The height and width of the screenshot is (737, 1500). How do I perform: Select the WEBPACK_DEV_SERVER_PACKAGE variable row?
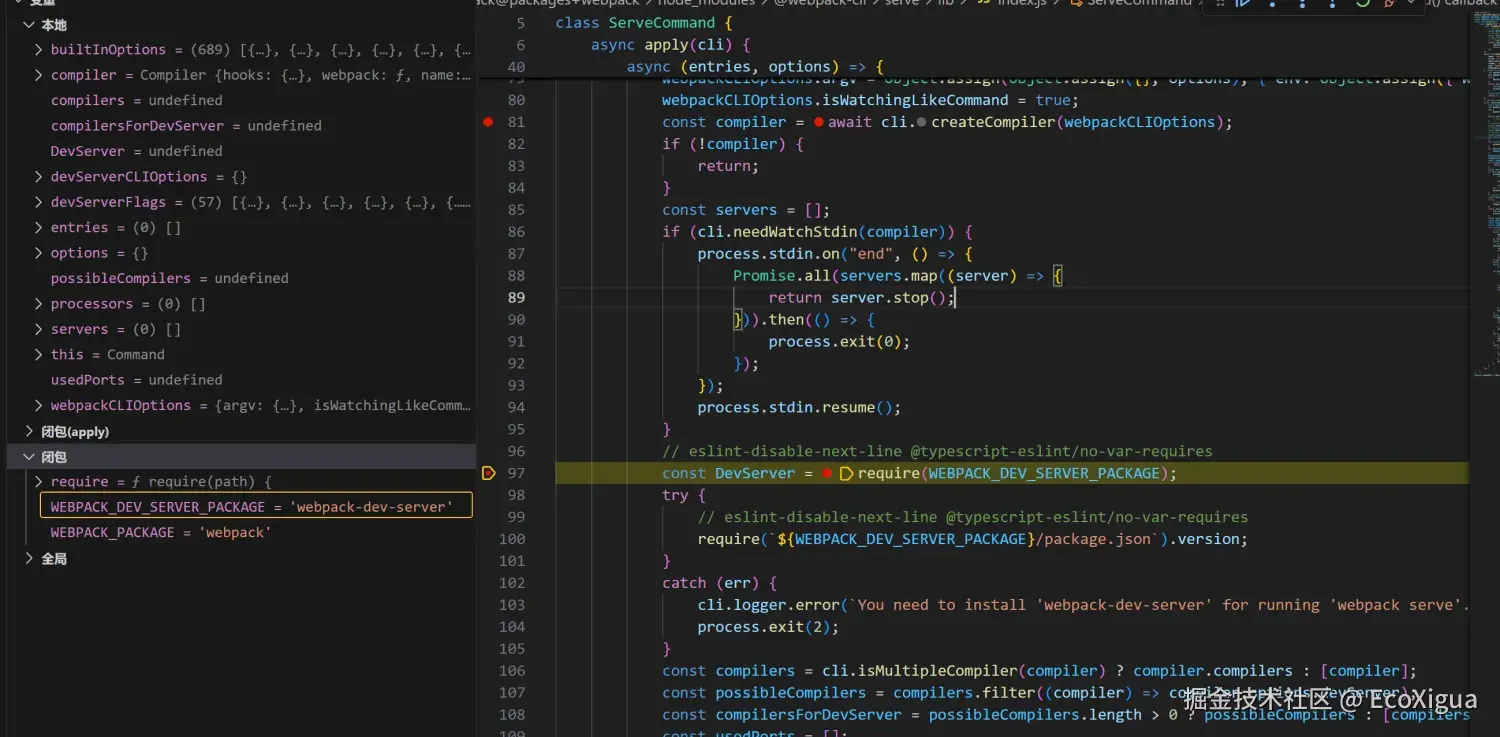click(x=256, y=507)
